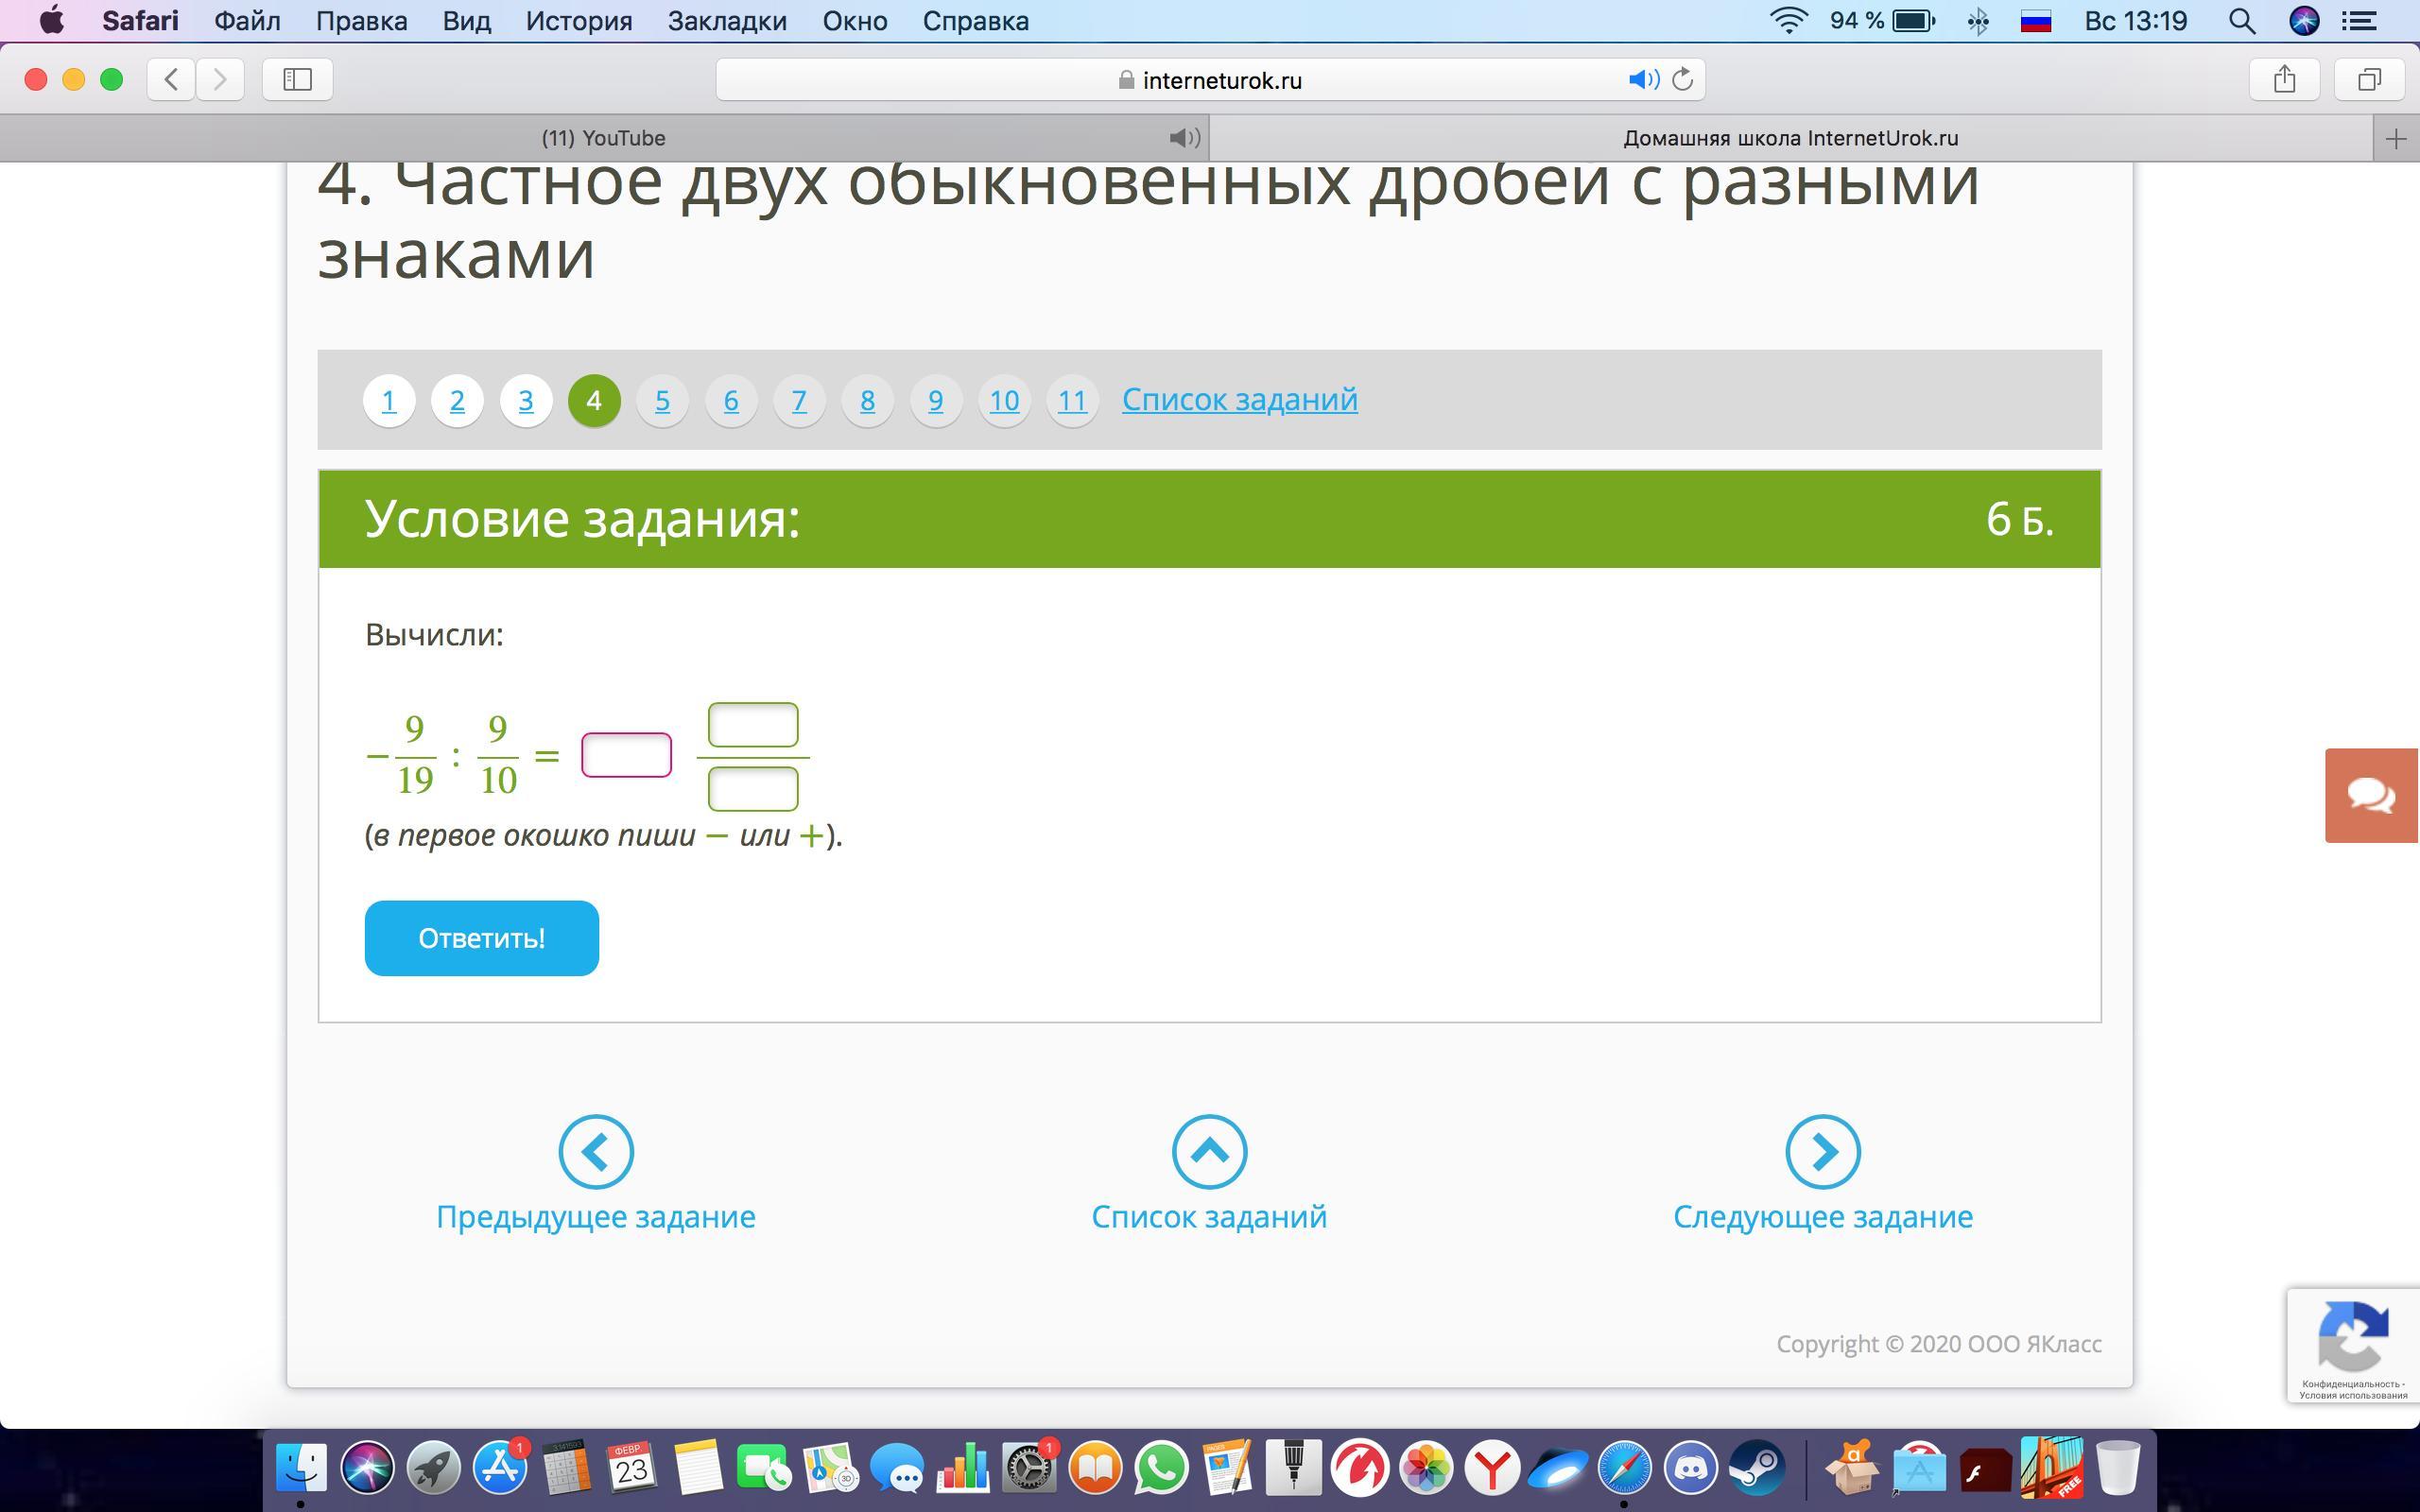Image resolution: width=2420 pixels, height=1512 pixels.
Task: Click the previous task arrow circle icon
Action: (x=596, y=1151)
